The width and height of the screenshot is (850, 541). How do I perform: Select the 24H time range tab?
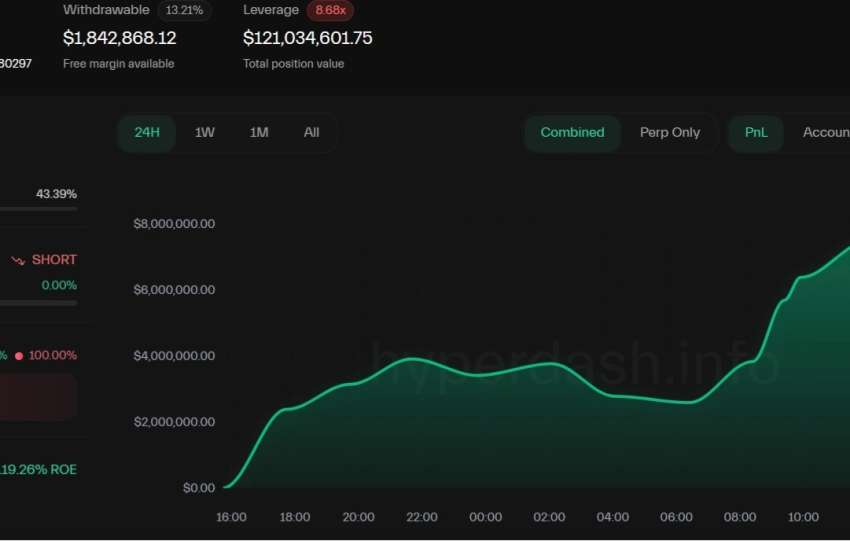pos(147,132)
